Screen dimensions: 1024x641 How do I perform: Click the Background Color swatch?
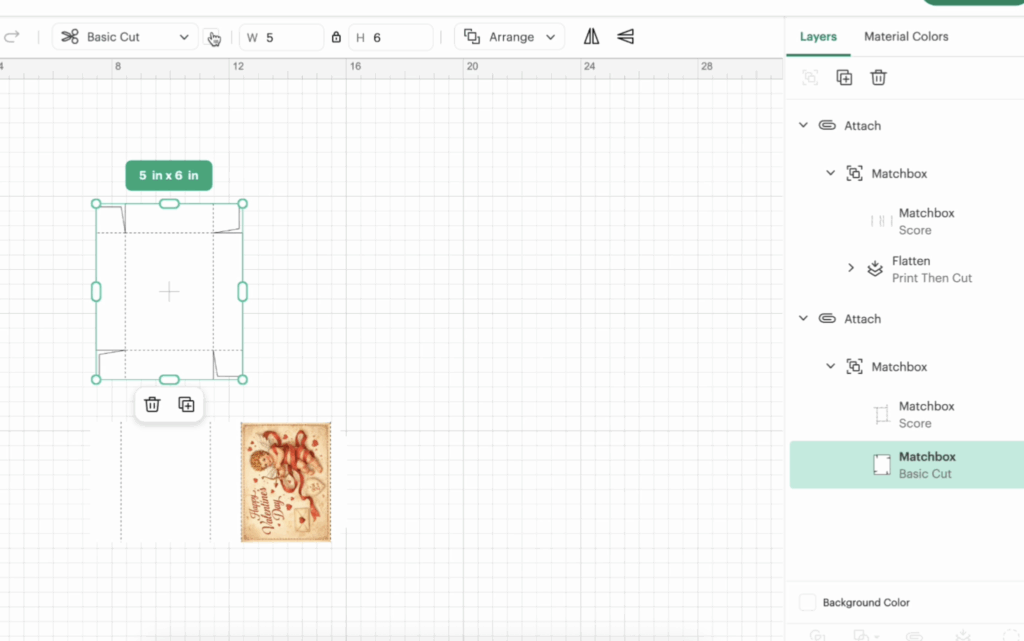[808, 603]
